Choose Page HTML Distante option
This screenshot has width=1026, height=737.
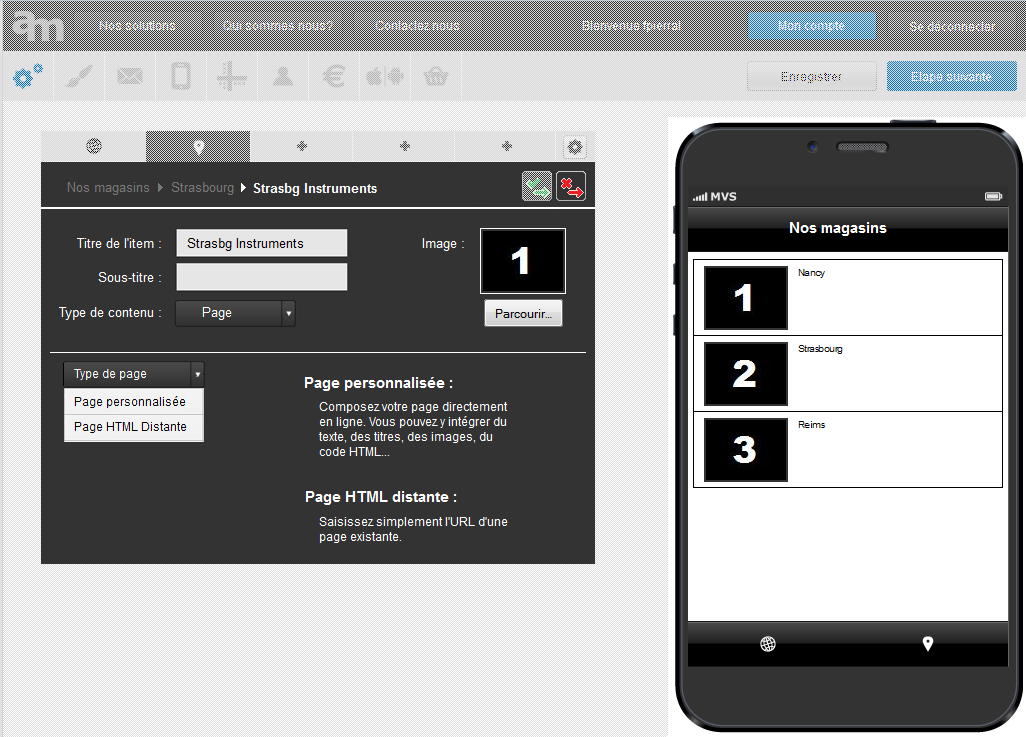(x=130, y=426)
